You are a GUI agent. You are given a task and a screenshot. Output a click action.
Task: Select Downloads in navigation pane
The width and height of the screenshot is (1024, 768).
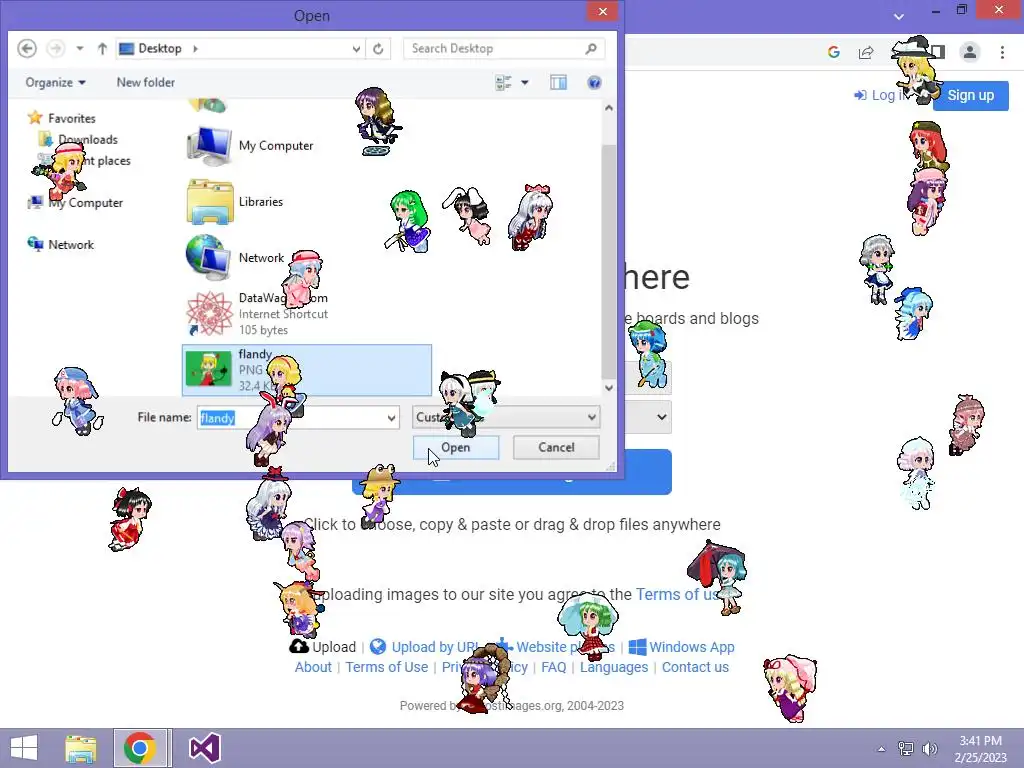[78, 139]
